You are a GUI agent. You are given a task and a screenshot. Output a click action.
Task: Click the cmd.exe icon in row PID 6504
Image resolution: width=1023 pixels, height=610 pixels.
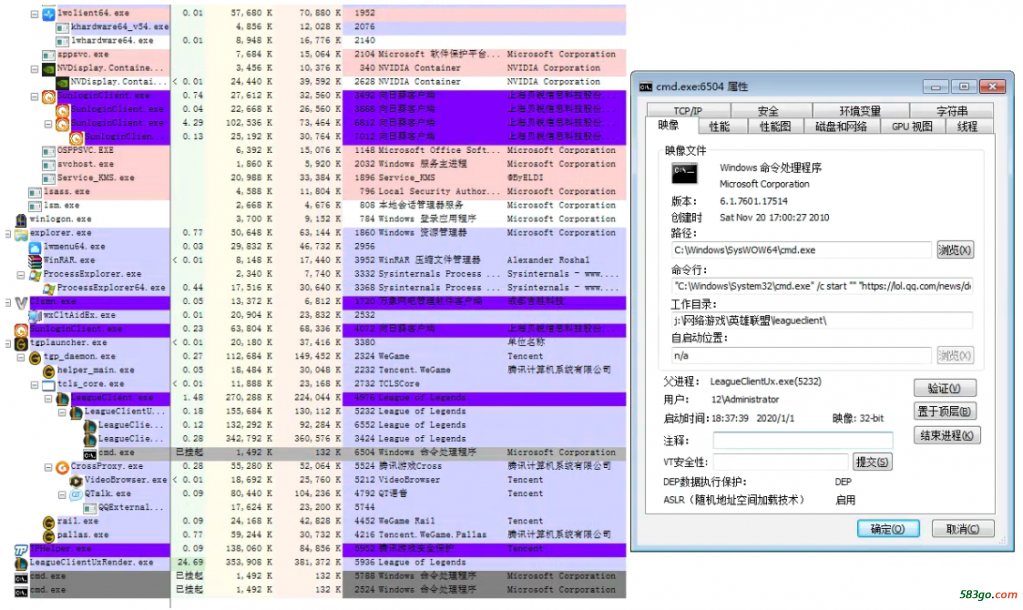pos(89,453)
